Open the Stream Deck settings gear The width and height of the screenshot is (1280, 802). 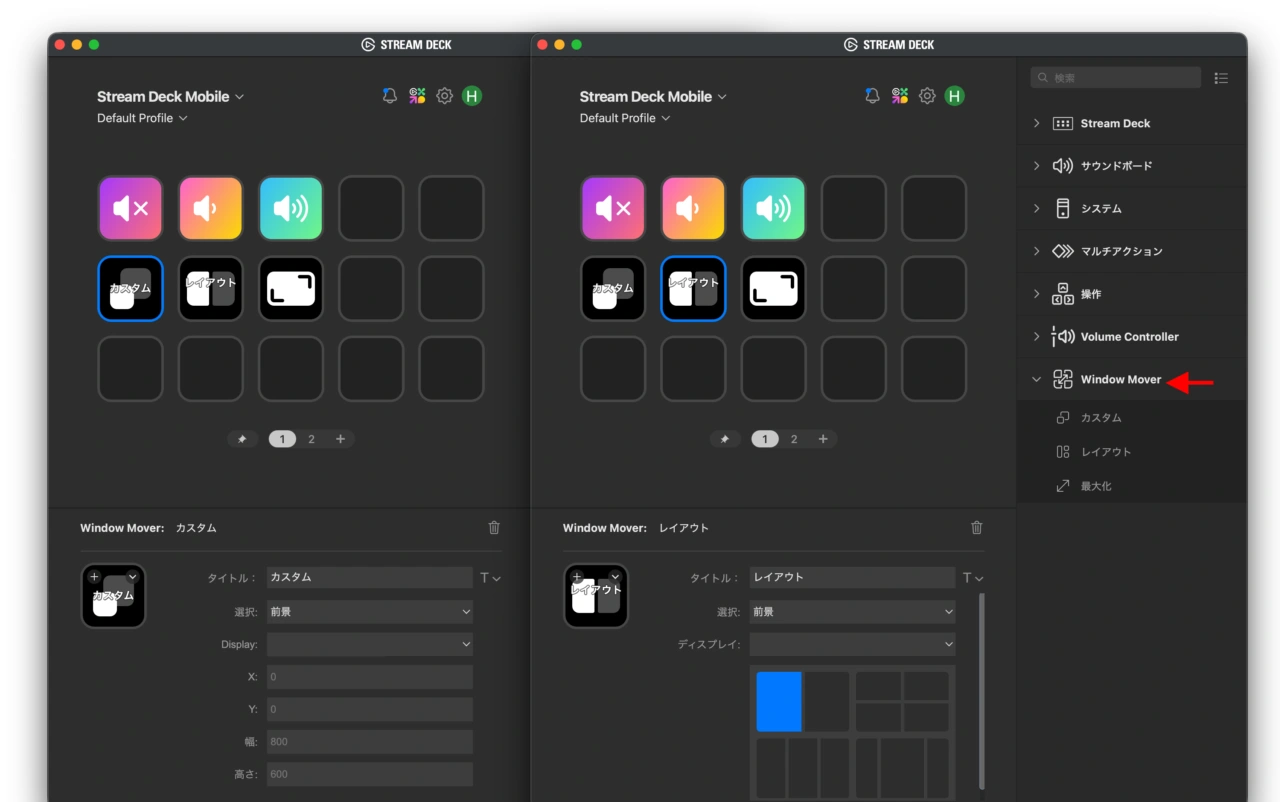[445, 96]
